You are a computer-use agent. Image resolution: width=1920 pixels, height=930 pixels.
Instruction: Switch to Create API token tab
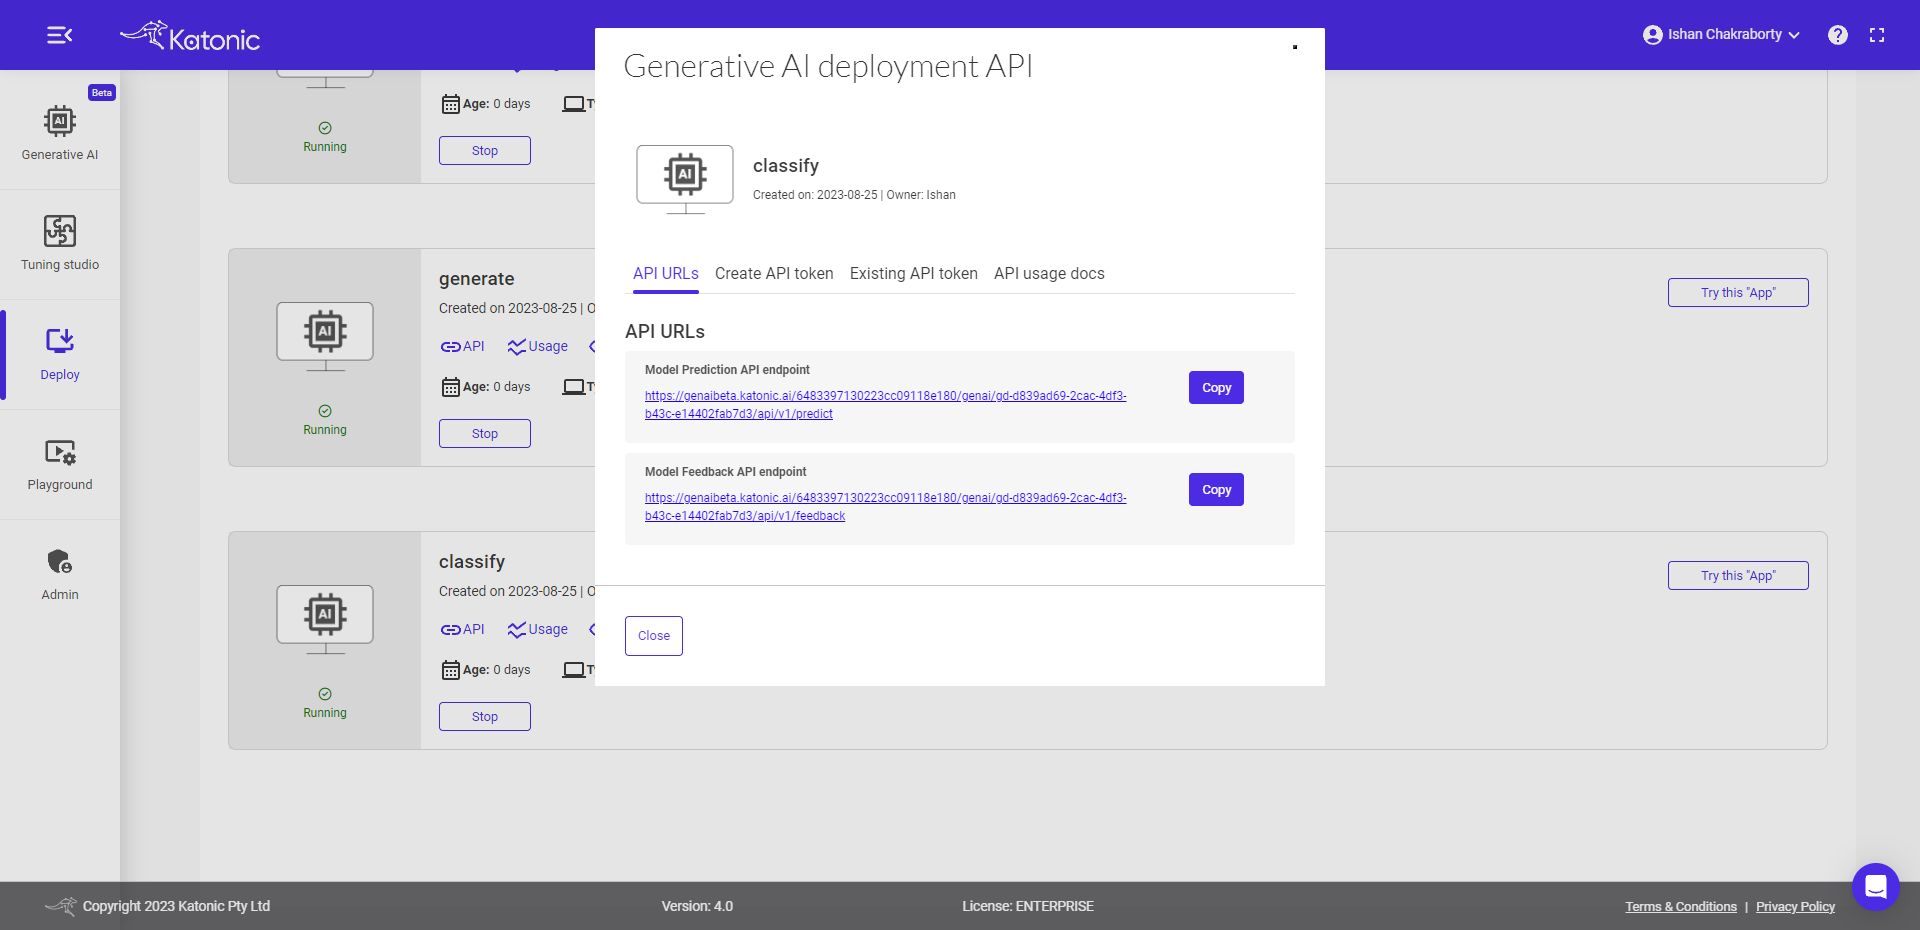774,274
